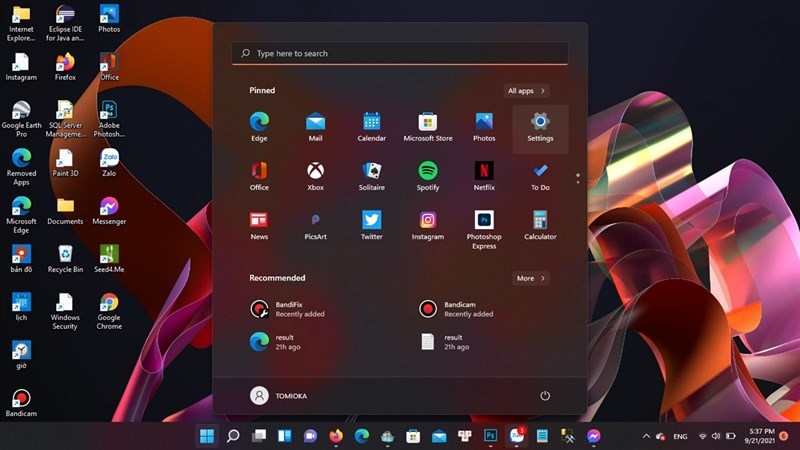Click the Settings gear in Pinned
The image size is (800, 450).
(x=540, y=127)
